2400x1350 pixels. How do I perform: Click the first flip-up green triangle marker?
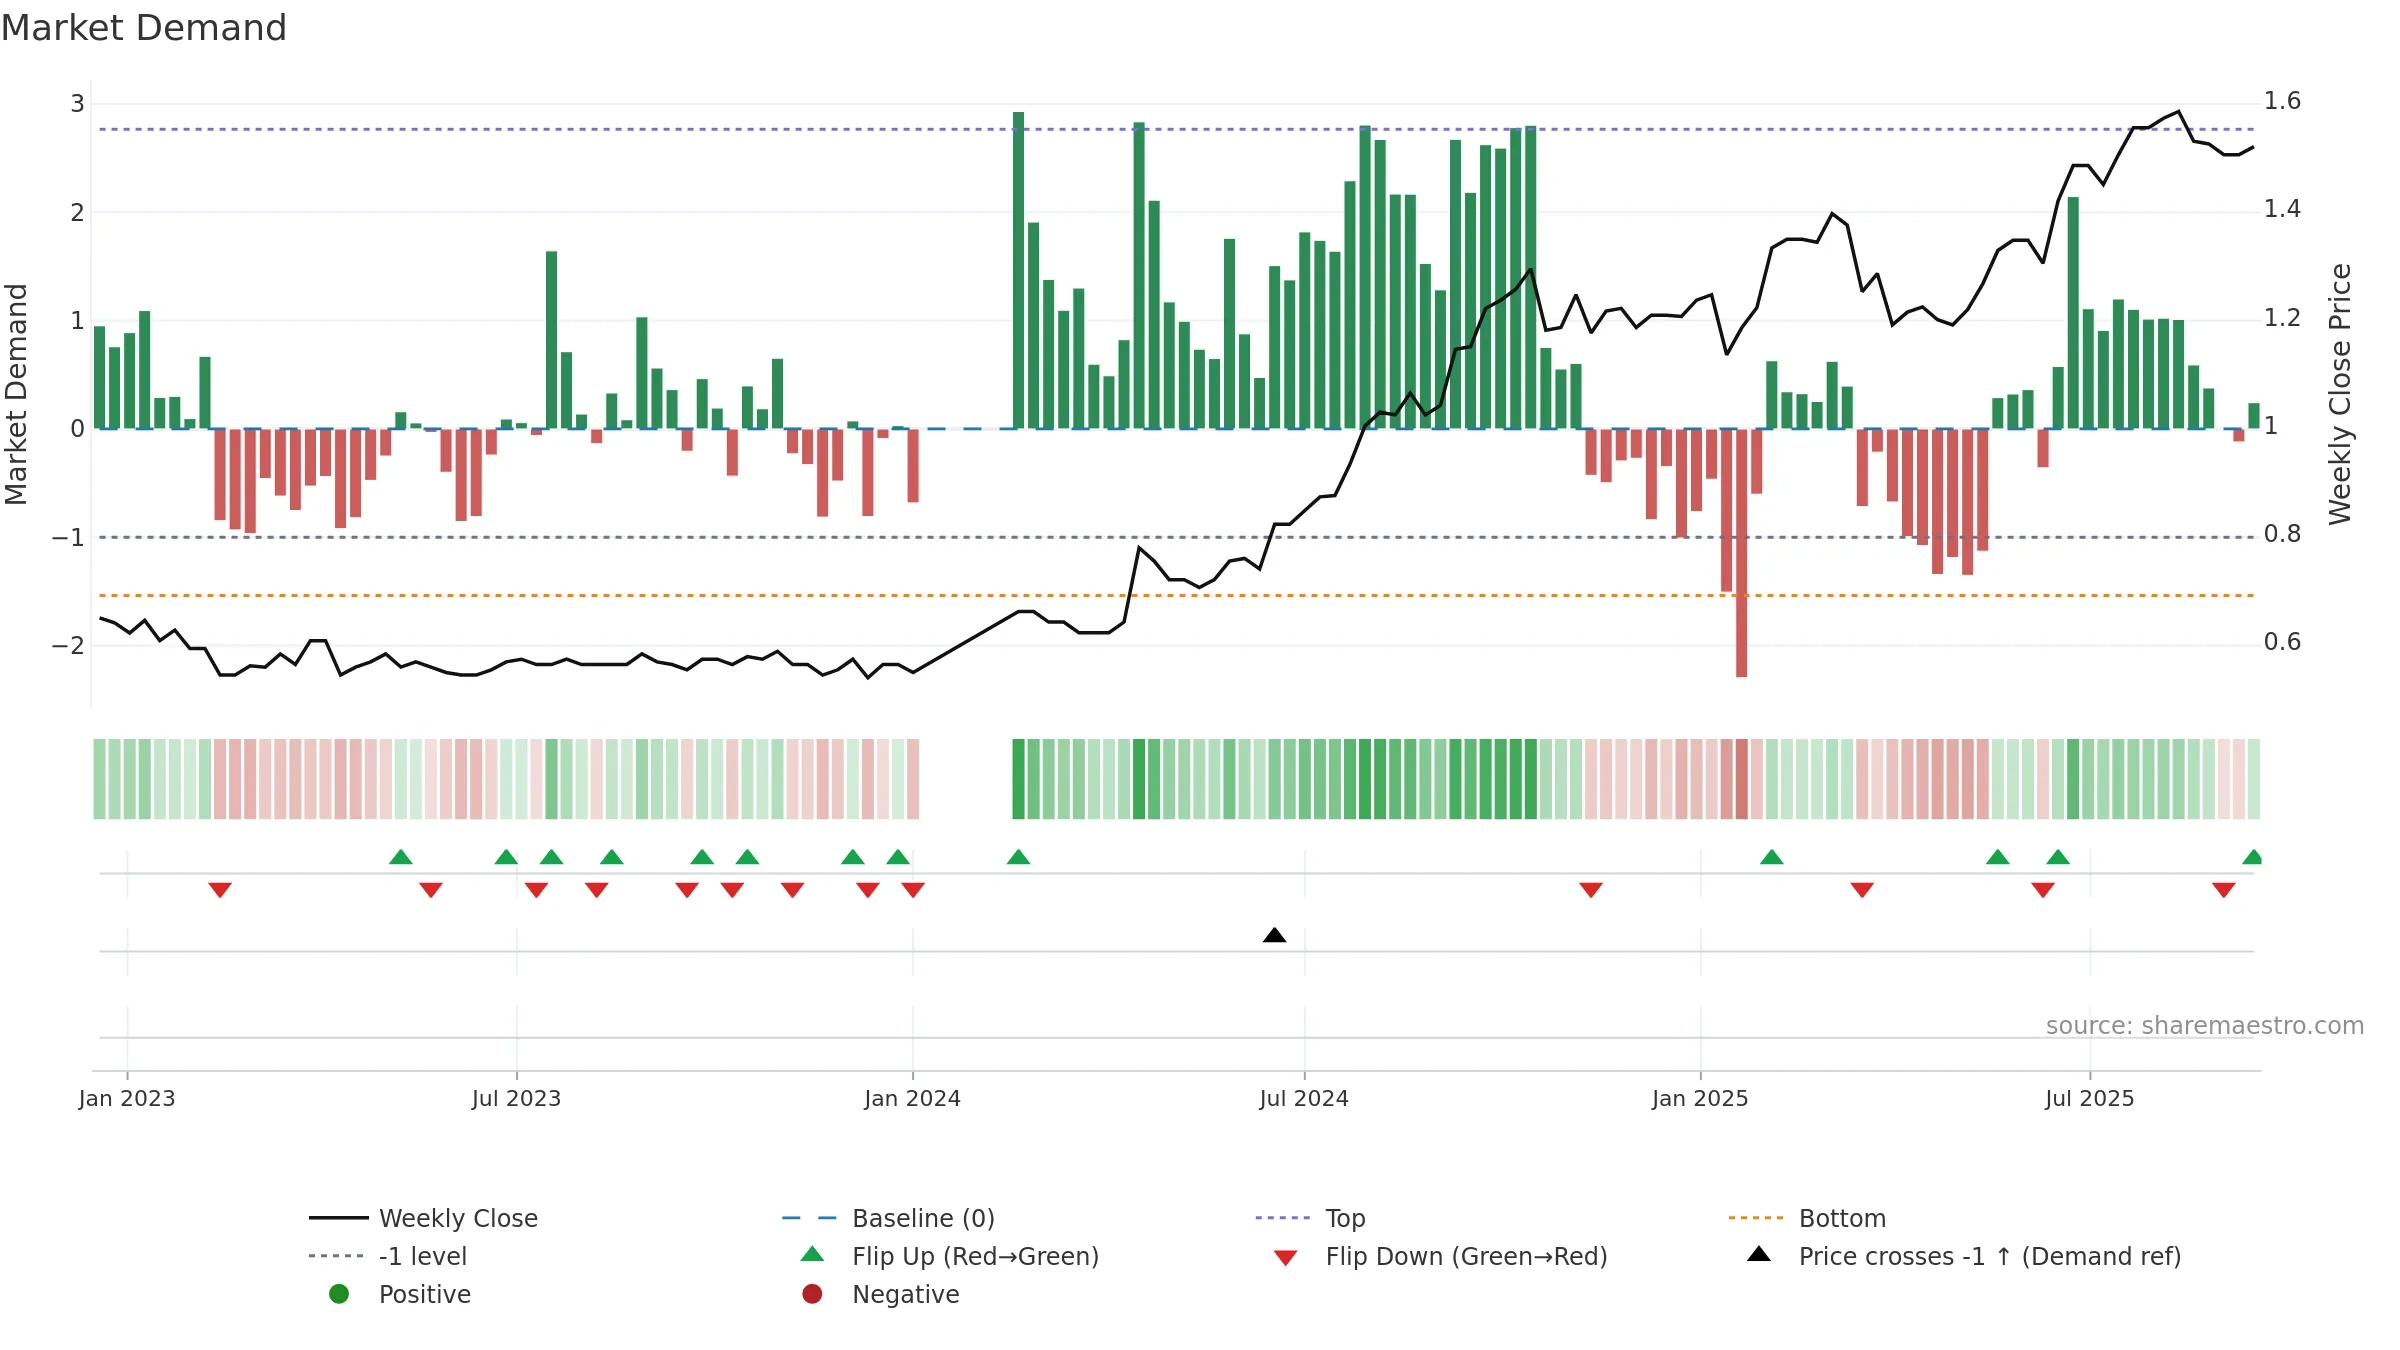(x=401, y=857)
